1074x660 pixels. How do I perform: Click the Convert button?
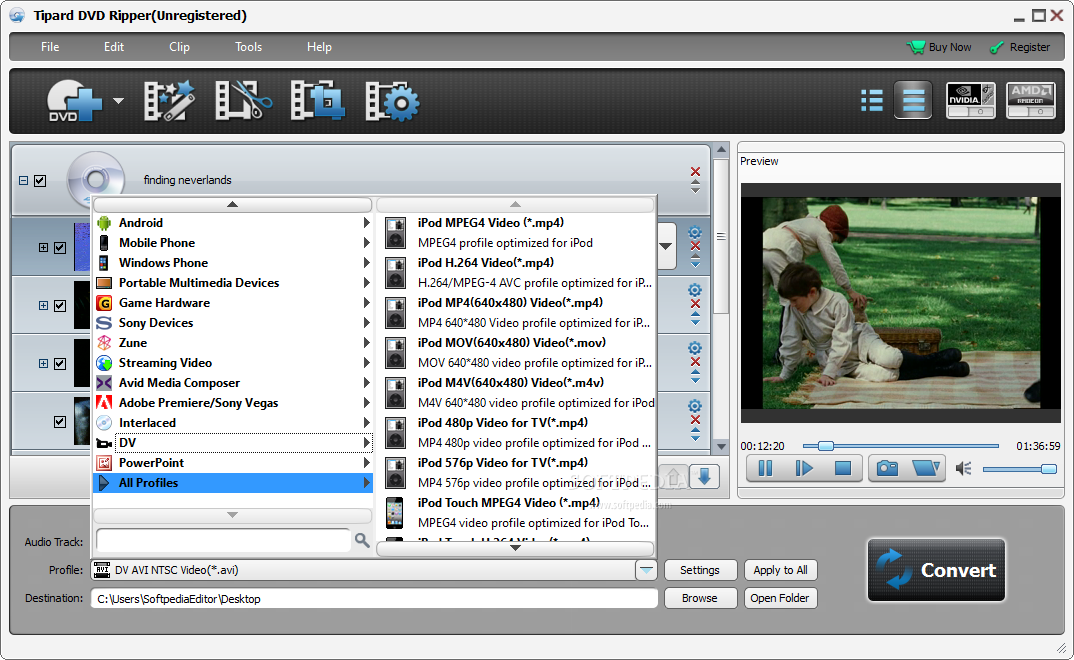pyautogui.click(x=936, y=570)
